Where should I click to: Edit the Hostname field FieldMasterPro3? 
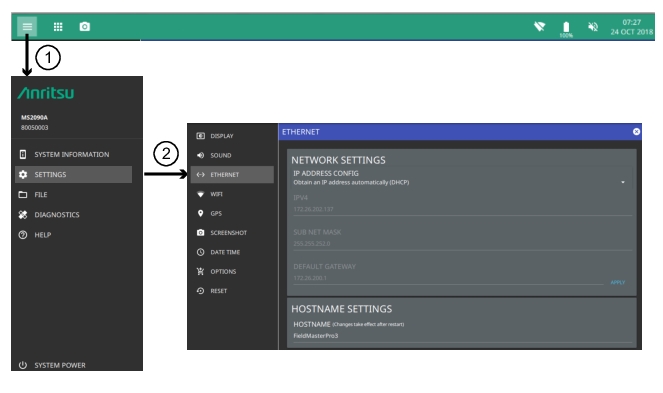coord(463,336)
